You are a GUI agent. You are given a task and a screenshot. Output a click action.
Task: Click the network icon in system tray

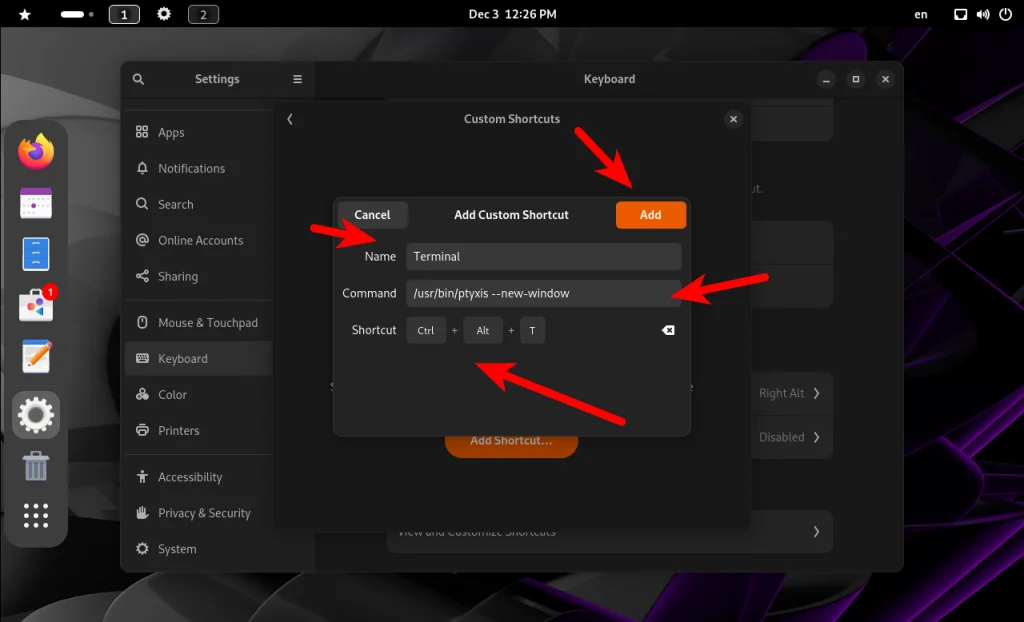pyautogui.click(x=961, y=14)
